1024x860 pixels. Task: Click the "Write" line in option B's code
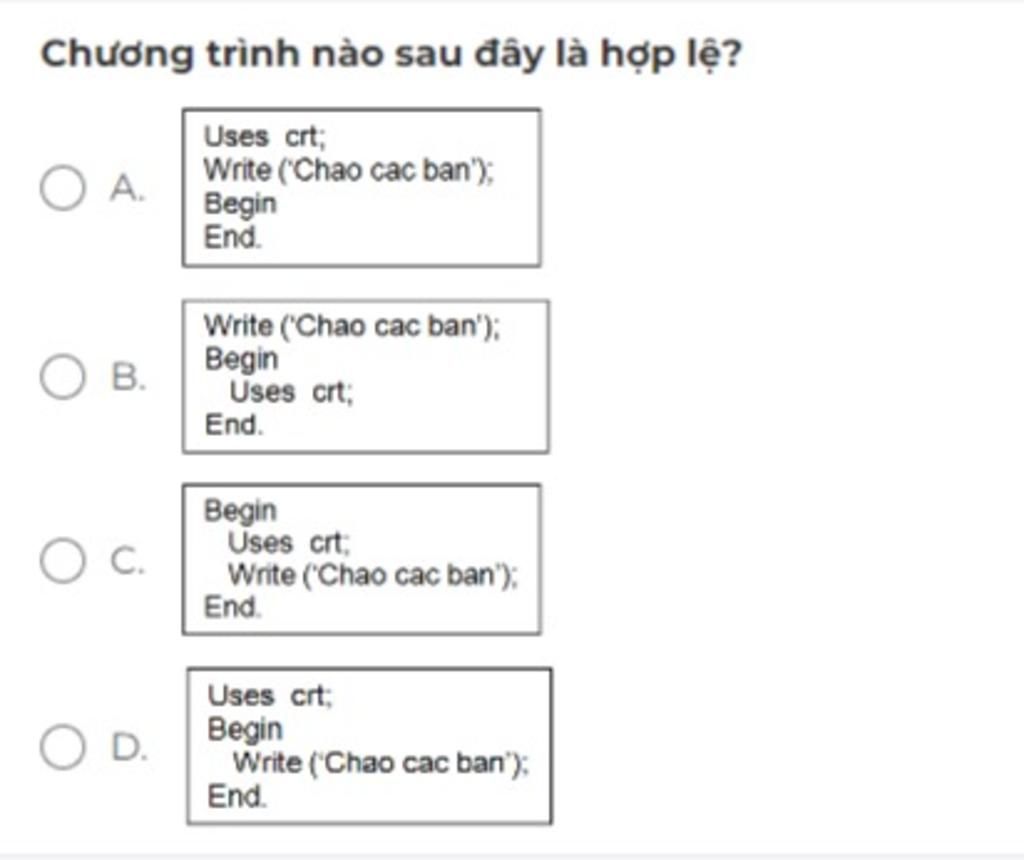tap(351, 326)
